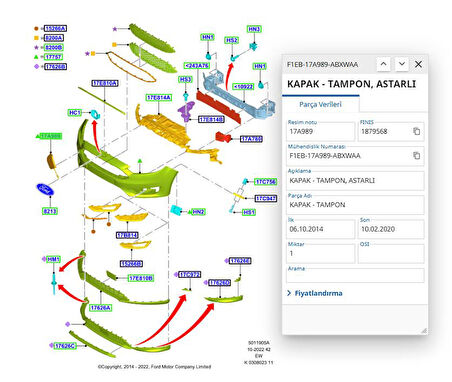Select the blue Ford oval emblem part
This screenshot has height=382, width=452.
45,189
